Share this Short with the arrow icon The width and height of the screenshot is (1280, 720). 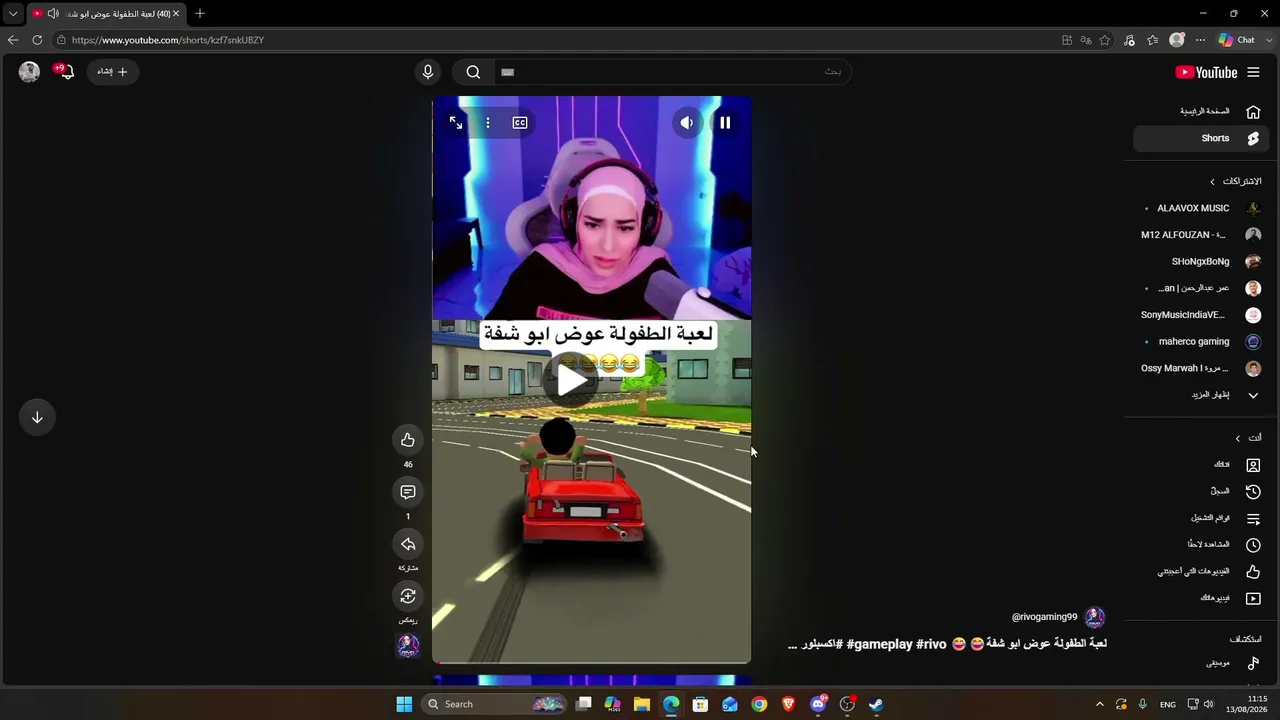point(408,544)
